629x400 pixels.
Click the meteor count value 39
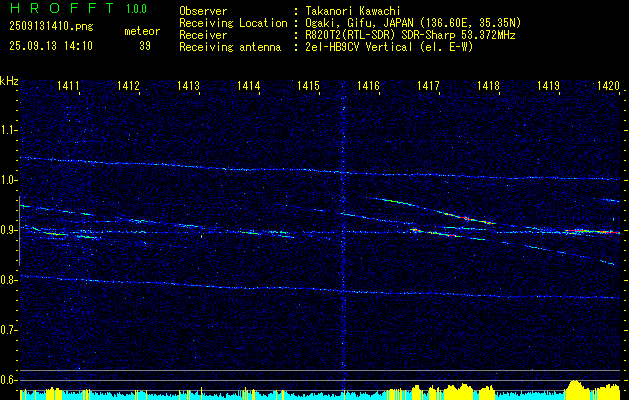pos(145,46)
